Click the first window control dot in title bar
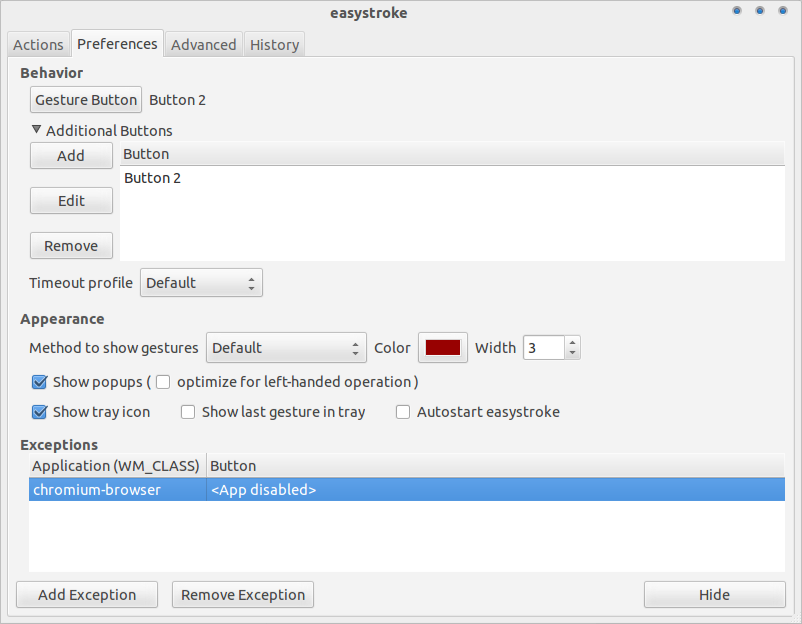The image size is (802, 624). click(737, 11)
